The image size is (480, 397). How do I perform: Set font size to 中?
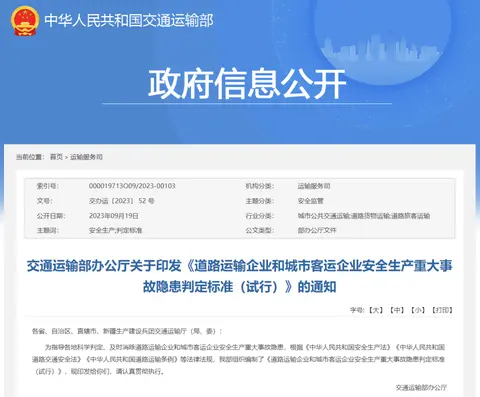(x=397, y=310)
